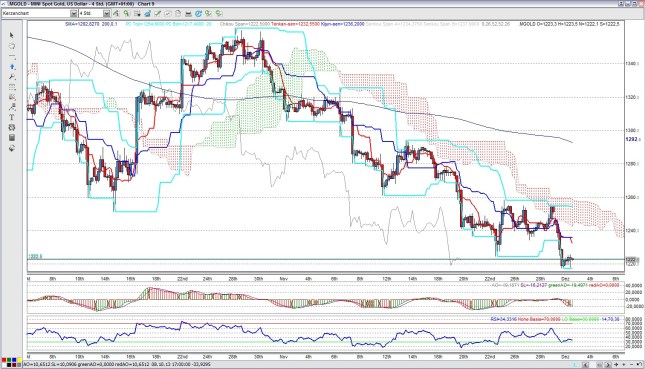
Task: Select the blue up-arrow marker tool
Action: (12, 66)
